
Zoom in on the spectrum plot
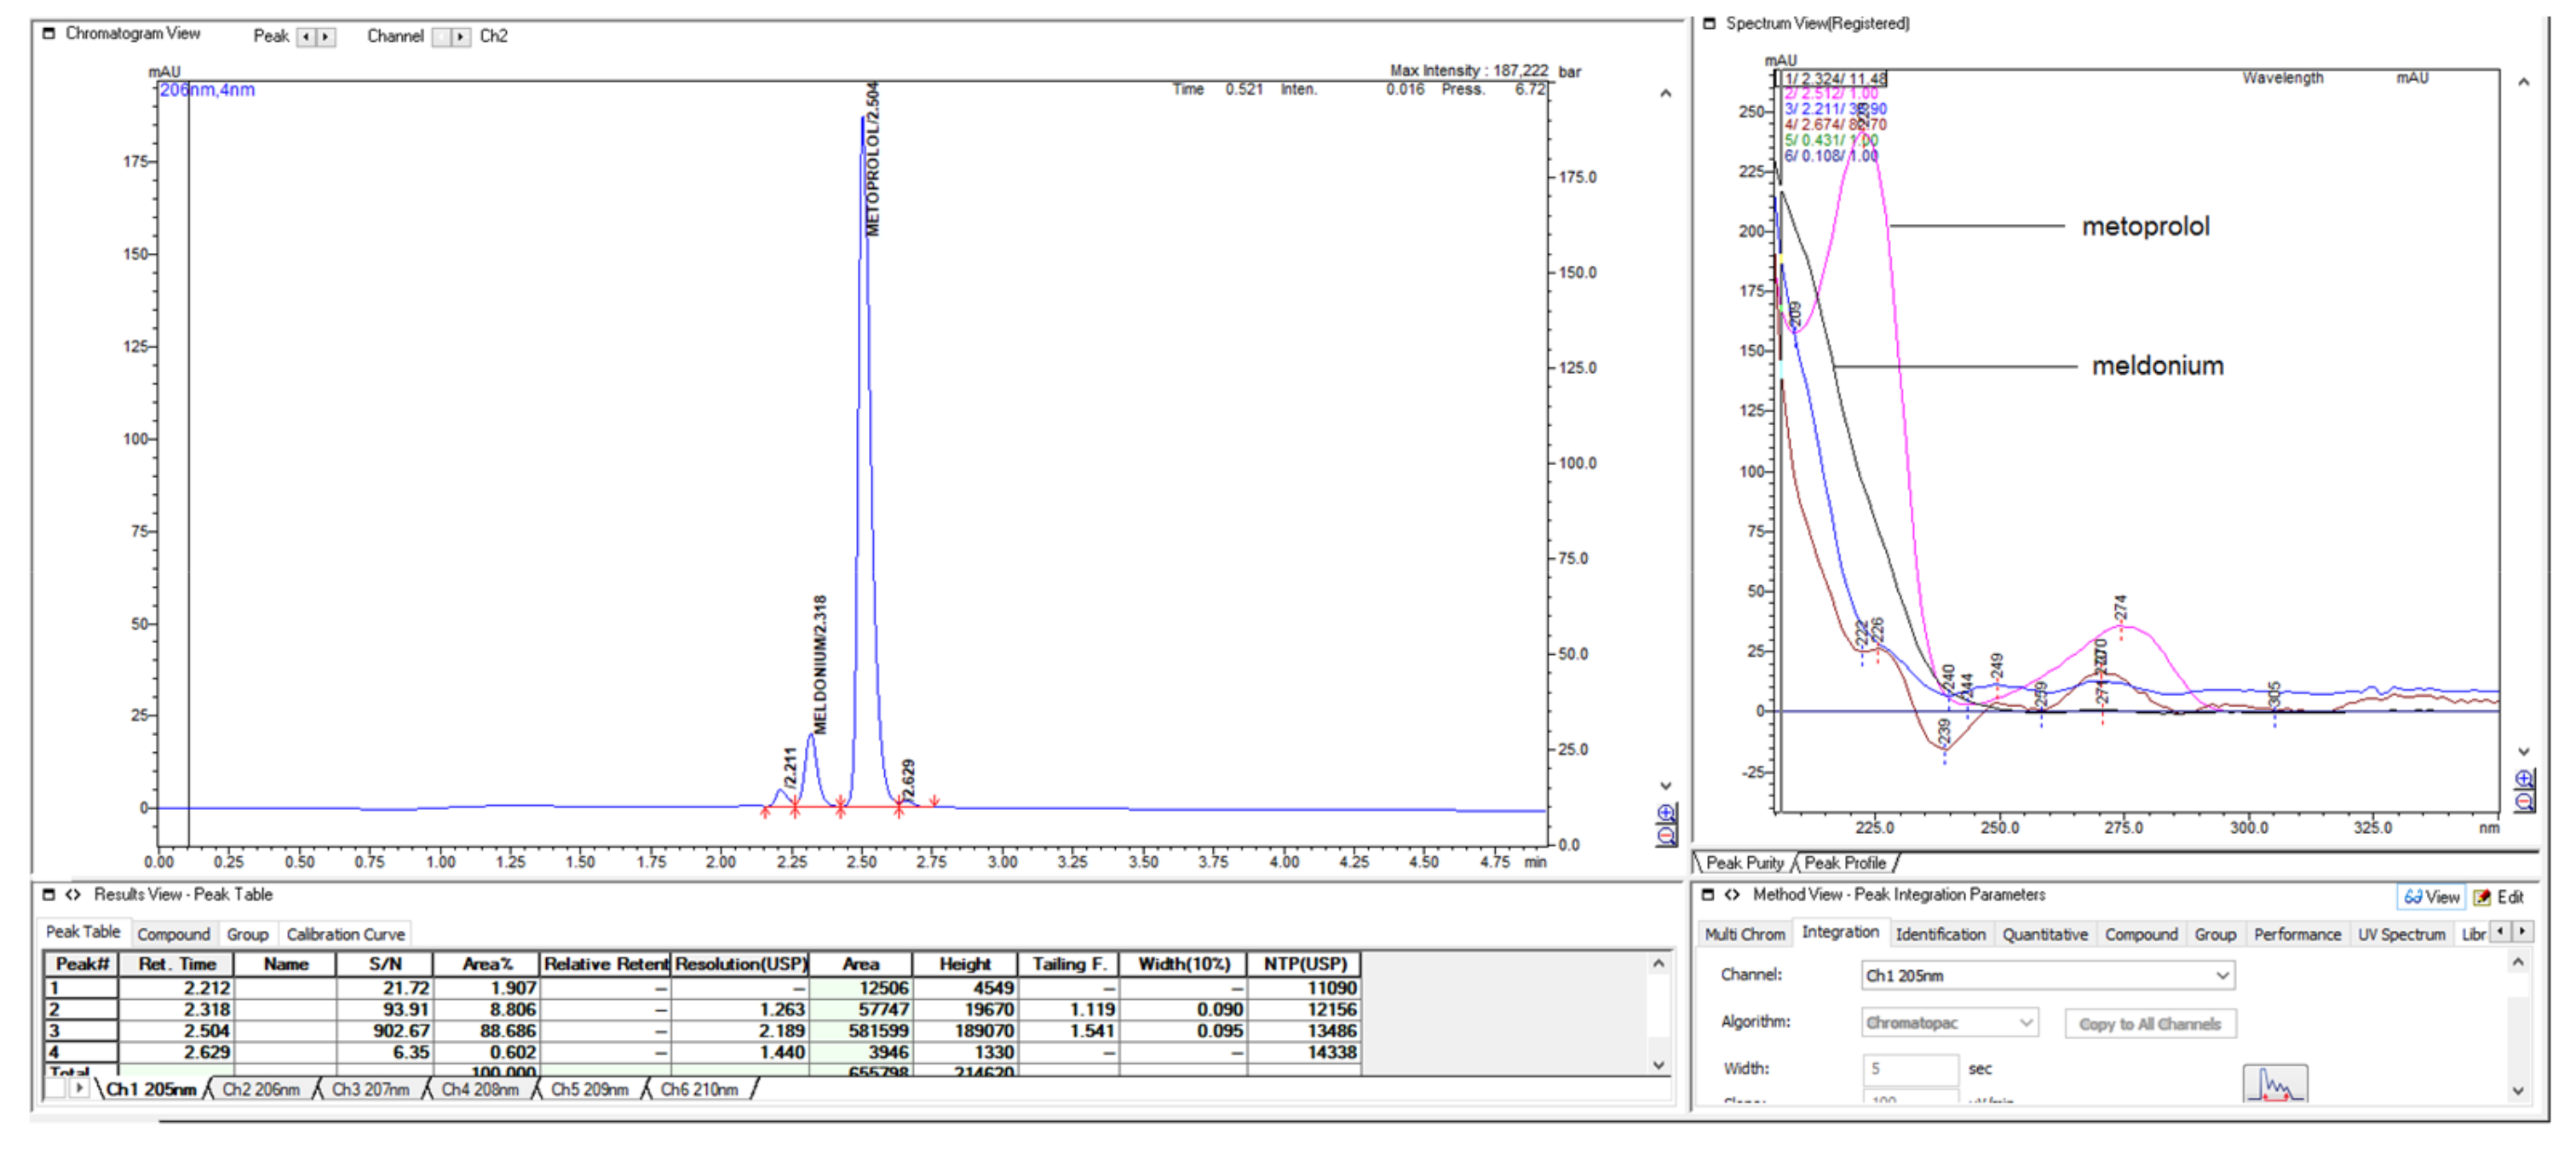(2525, 778)
